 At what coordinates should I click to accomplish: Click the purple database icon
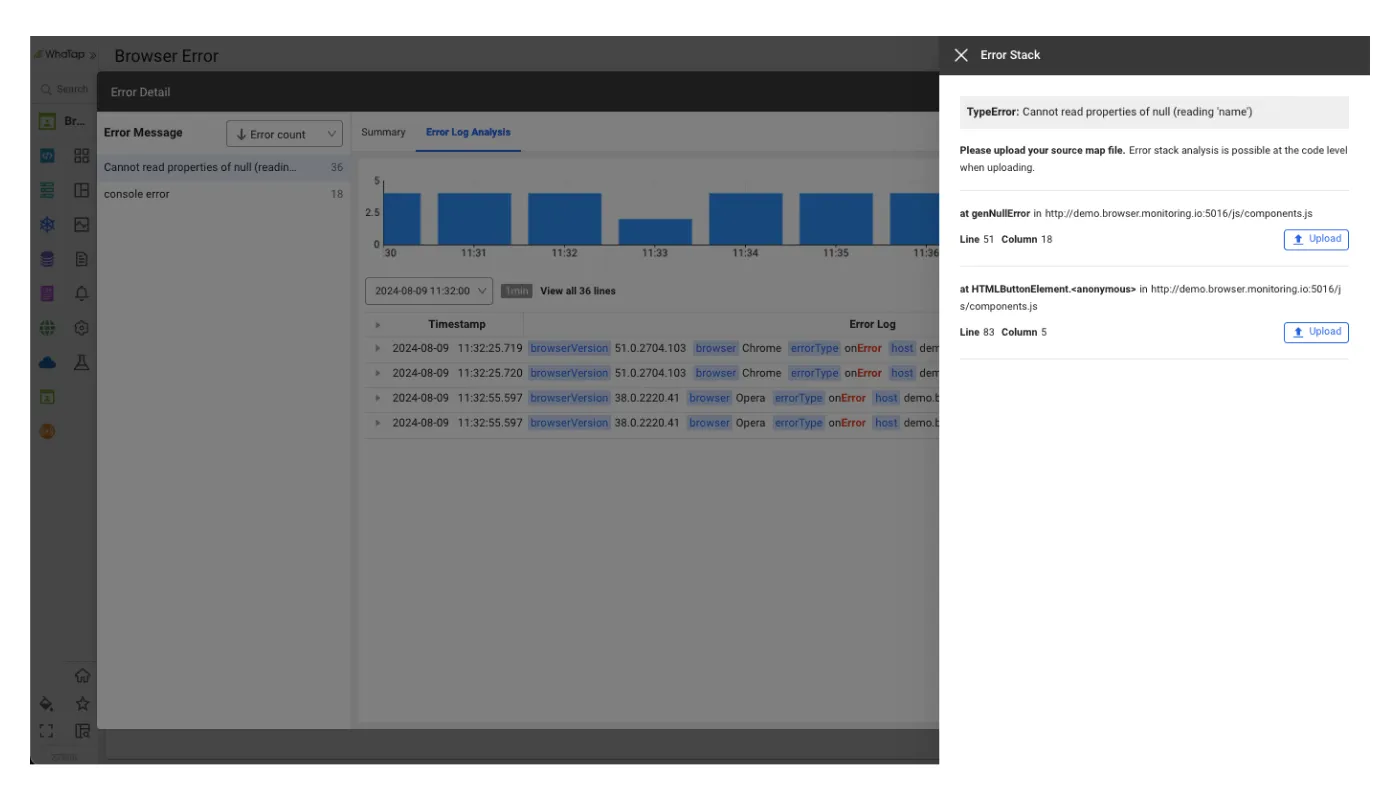pos(47,259)
